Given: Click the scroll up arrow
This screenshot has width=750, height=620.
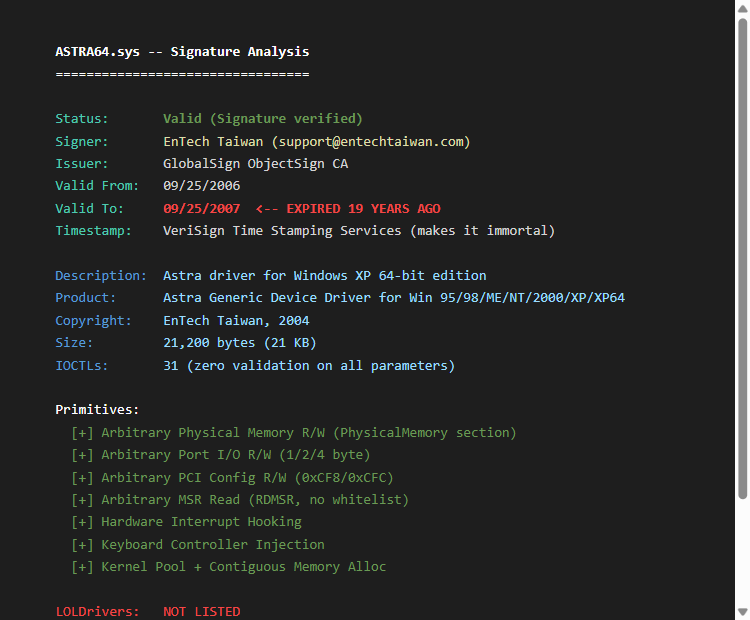Looking at the screenshot, I should [742, 8].
